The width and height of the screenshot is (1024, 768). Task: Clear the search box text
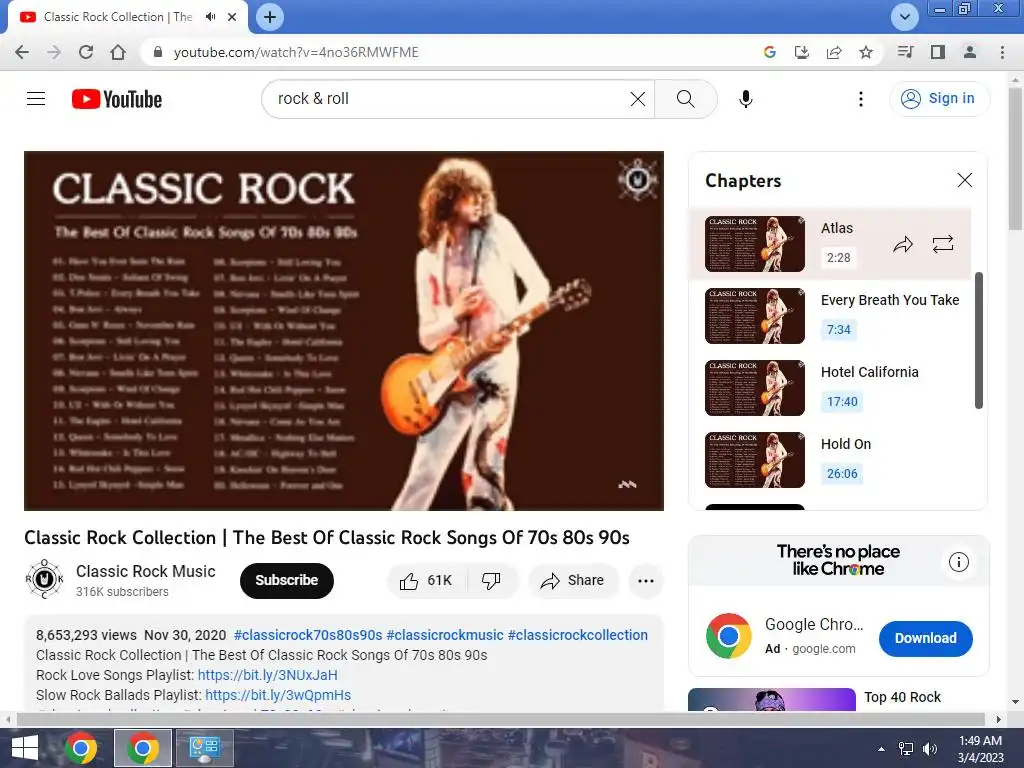(637, 99)
